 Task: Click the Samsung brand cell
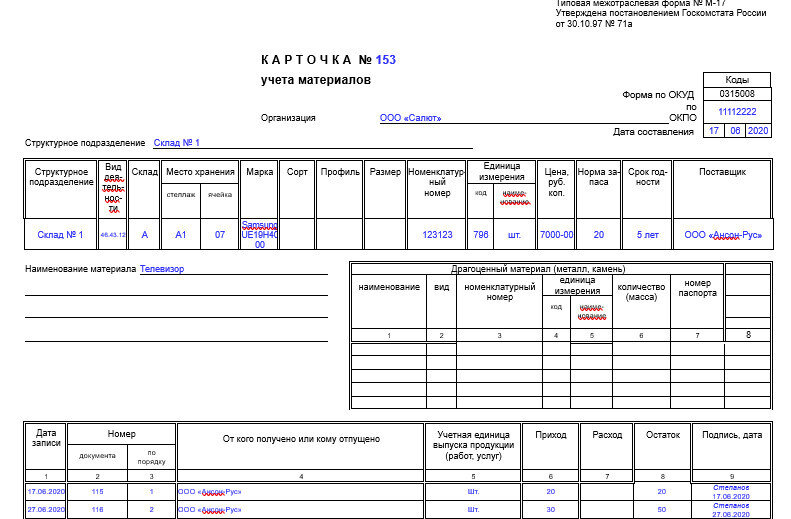coord(259,235)
